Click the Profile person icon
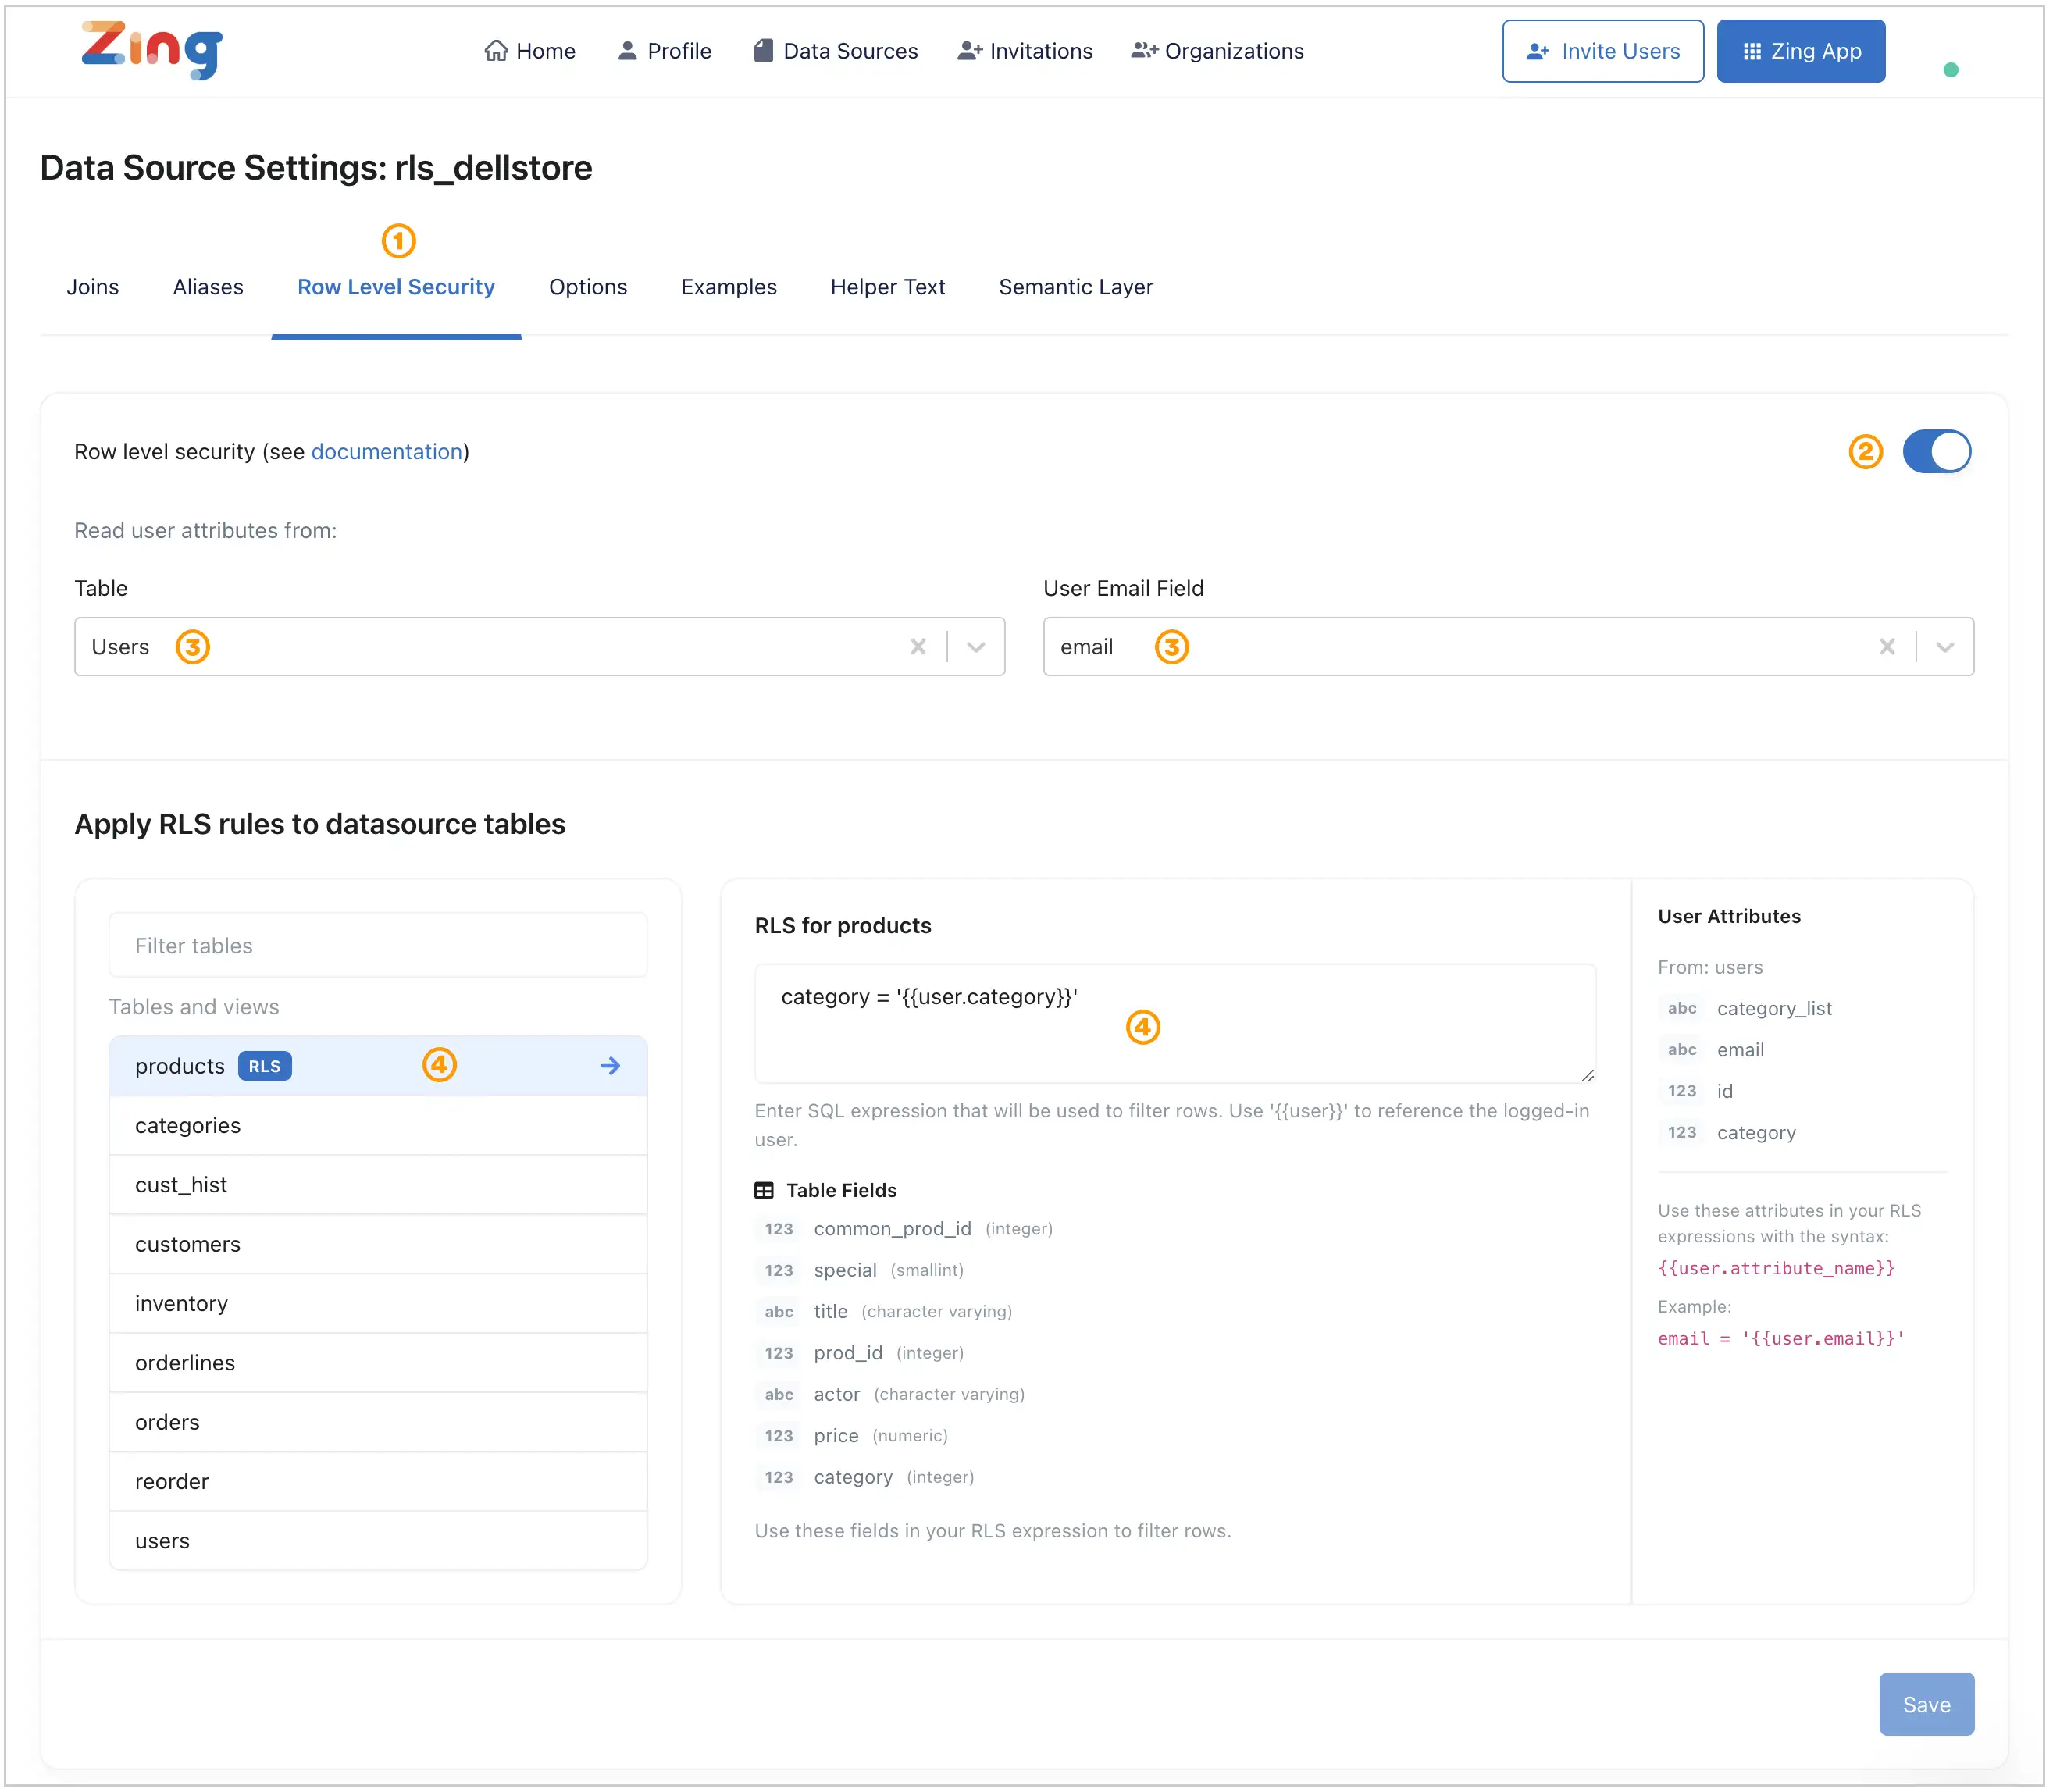 628,51
